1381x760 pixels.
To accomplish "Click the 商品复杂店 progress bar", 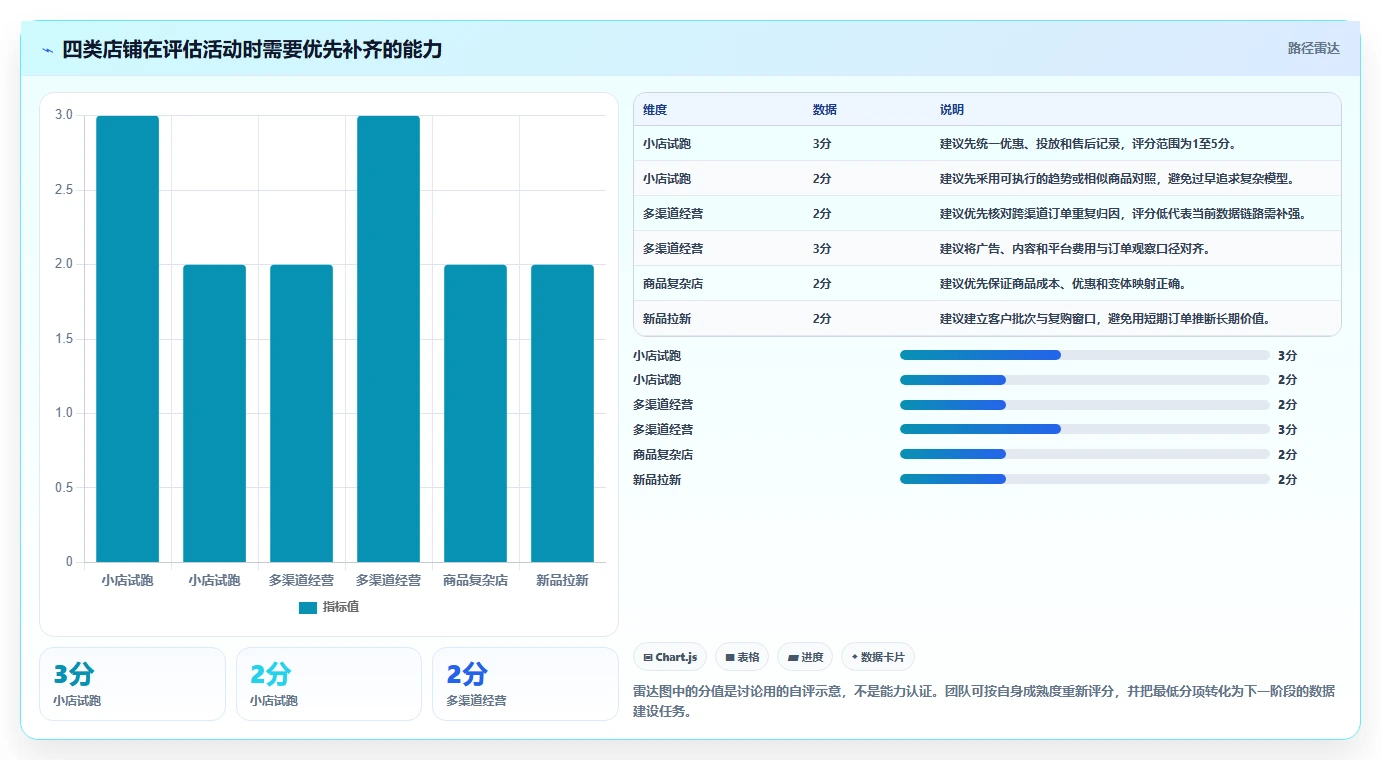I will coord(1085,454).
